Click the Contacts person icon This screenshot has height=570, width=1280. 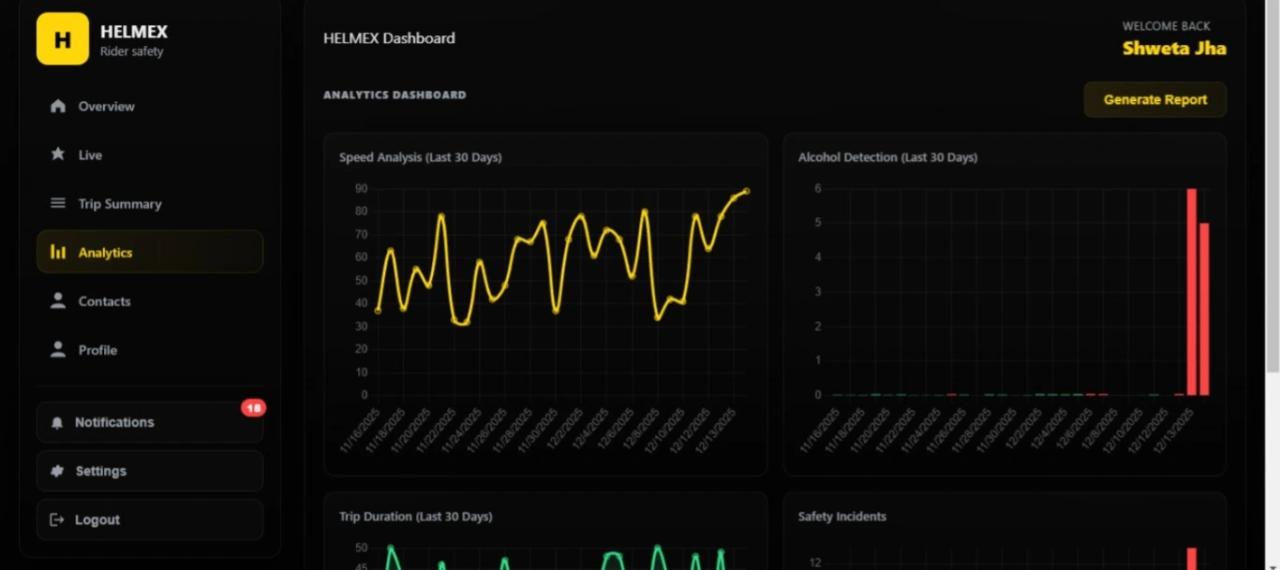pos(58,301)
